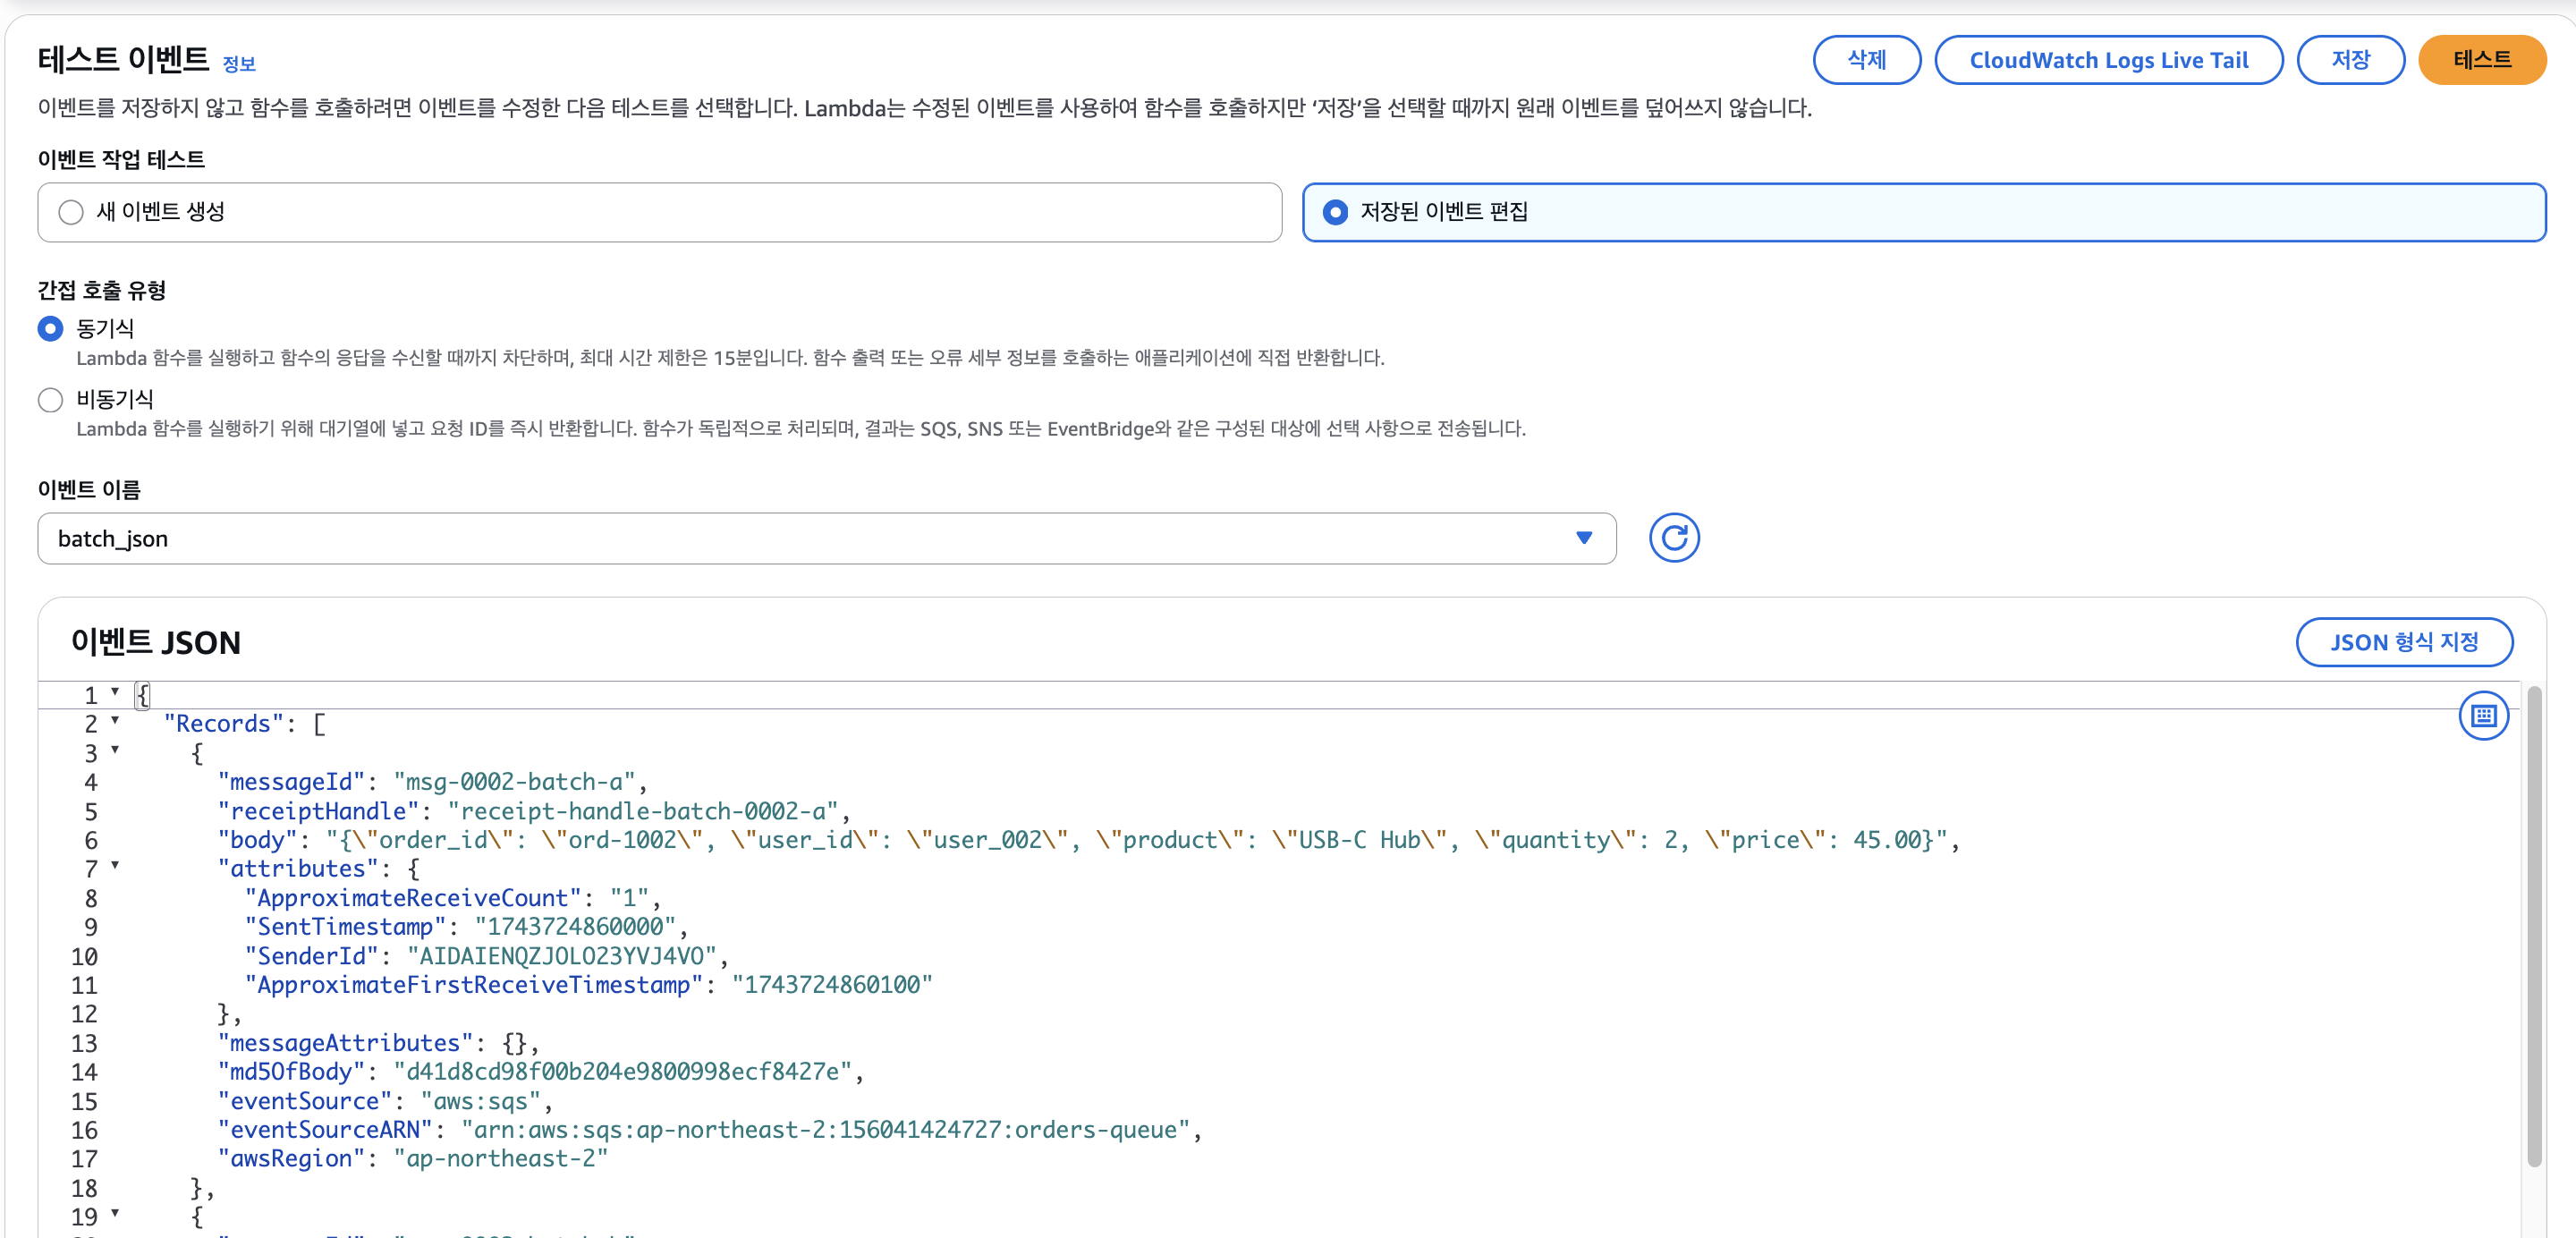Click the 삭제 button
2576x1238 pixels.
pos(1866,60)
